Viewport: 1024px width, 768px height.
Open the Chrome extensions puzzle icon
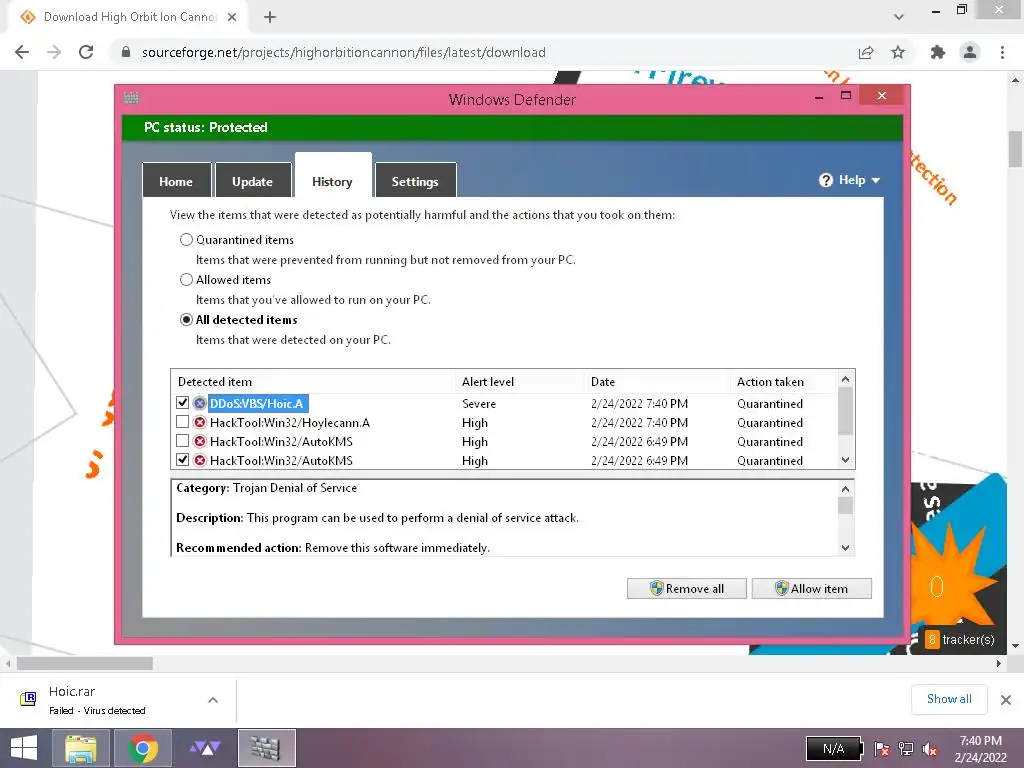point(938,52)
